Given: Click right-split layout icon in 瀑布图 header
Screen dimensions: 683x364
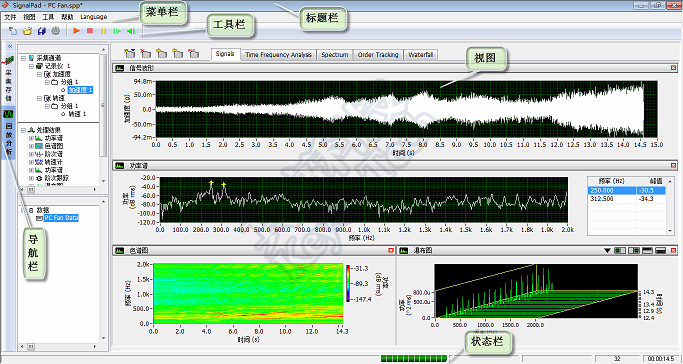Looking at the screenshot, I should coord(634,250).
